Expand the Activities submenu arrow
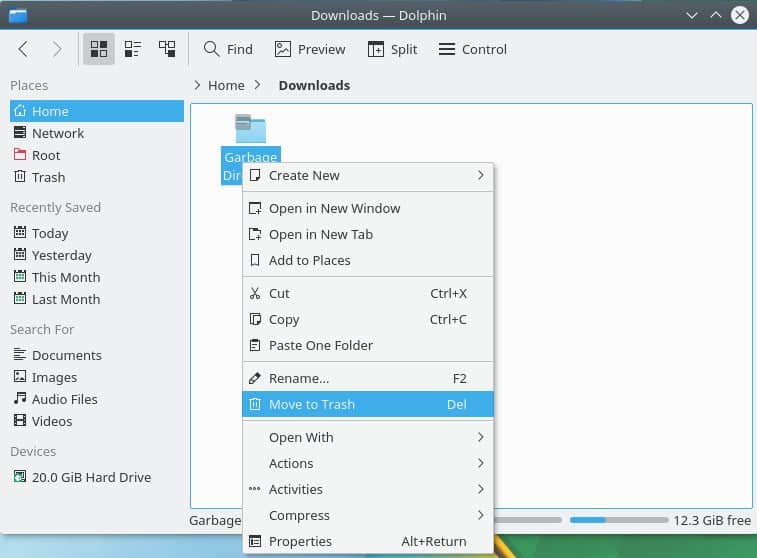The width and height of the screenshot is (757, 558). 480,489
